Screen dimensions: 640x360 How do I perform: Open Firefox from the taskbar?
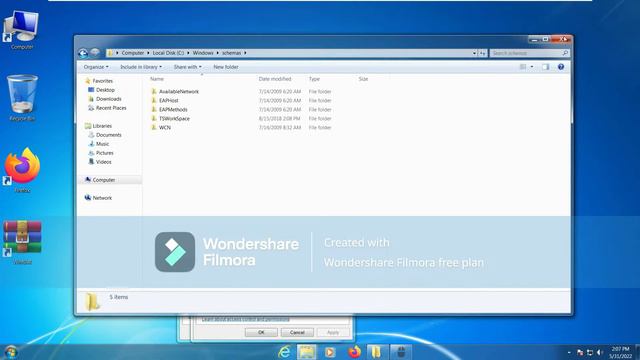pyautogui.click(x=354, y=352)
